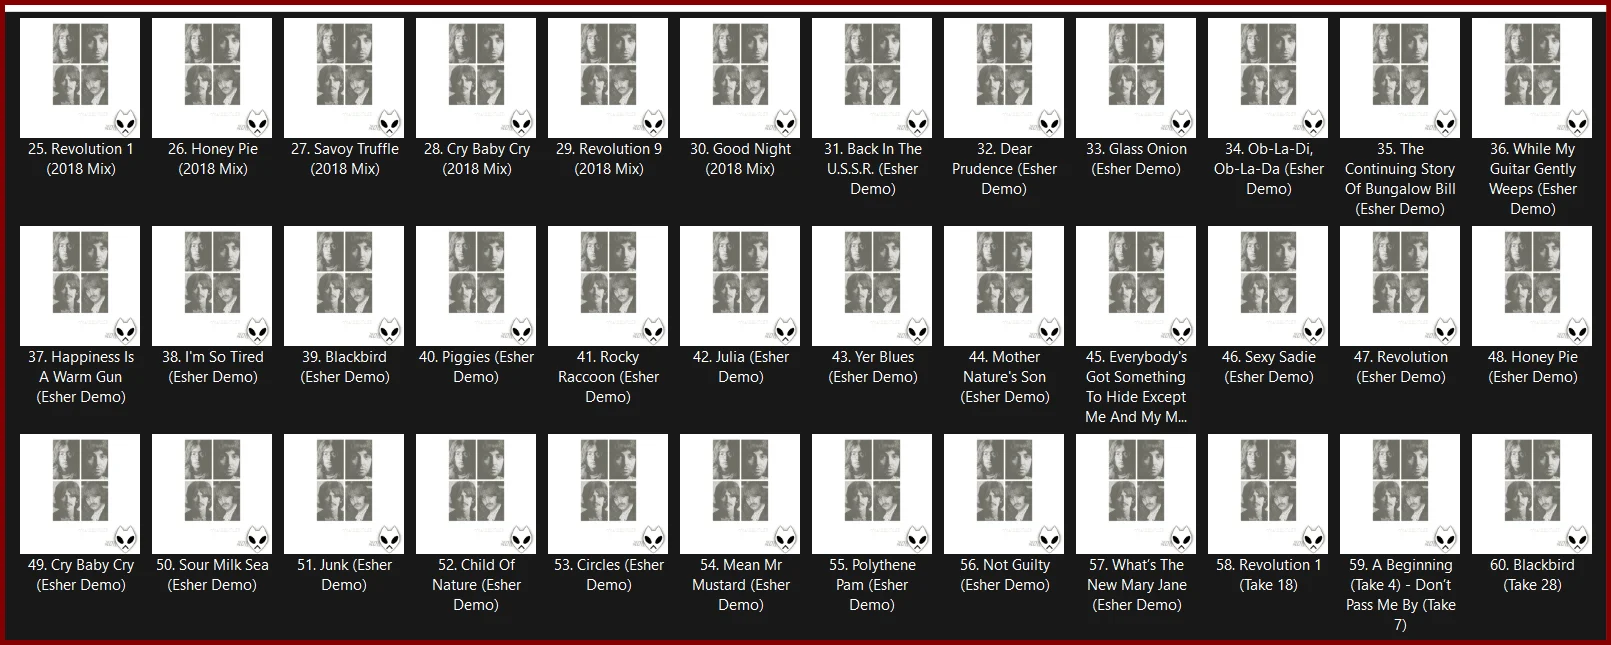
Task: Select the artwork for 26. Honey Pie (2018 Mix)
Action: point(212,78)
